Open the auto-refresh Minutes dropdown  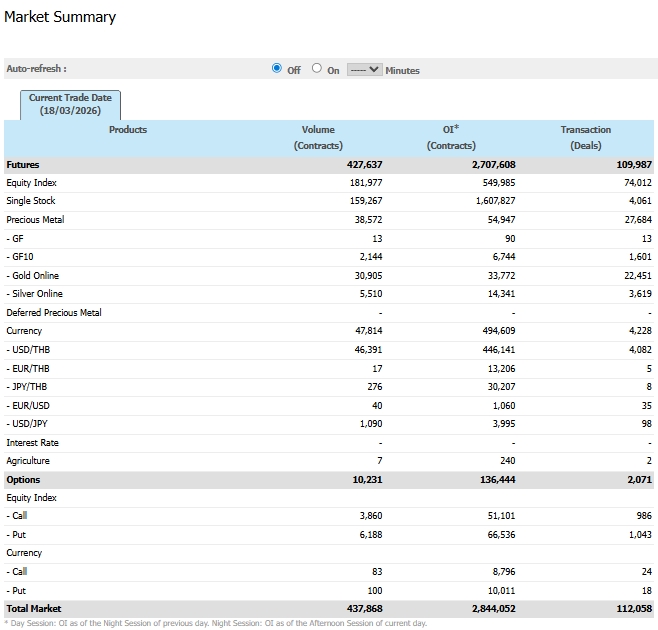(x=364, y=70)
